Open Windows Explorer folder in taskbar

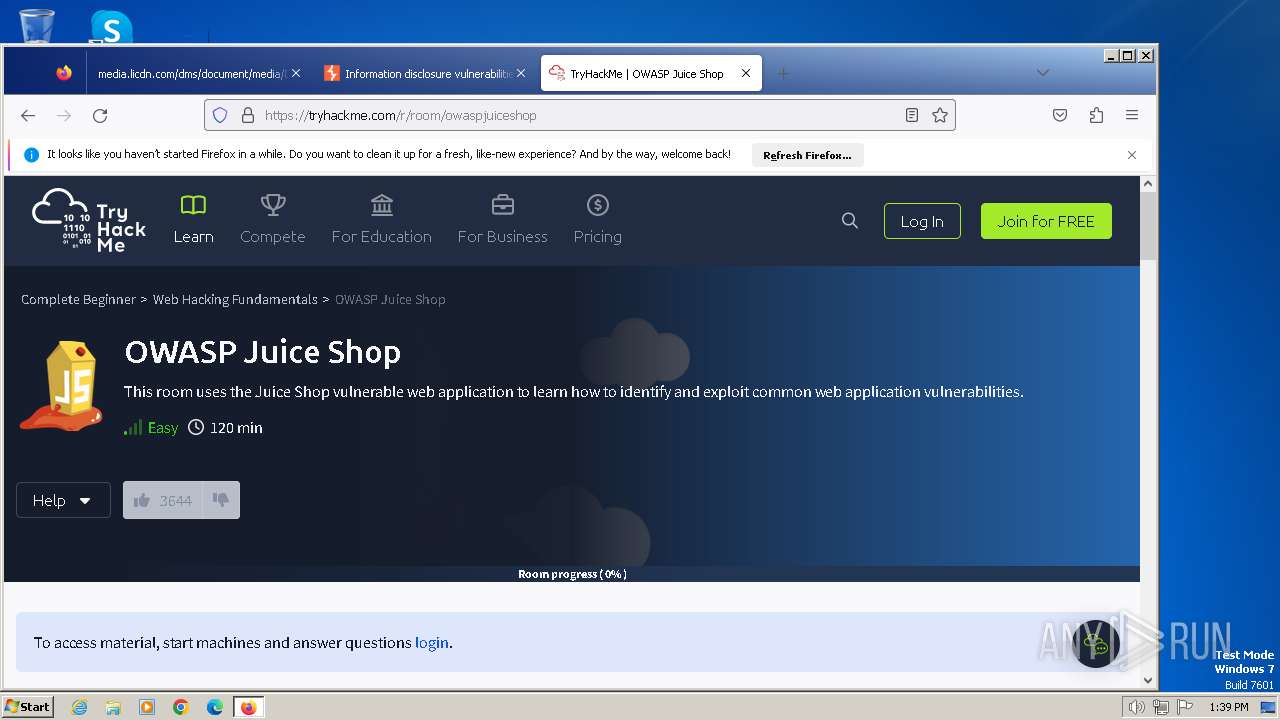tap(113, 707)
